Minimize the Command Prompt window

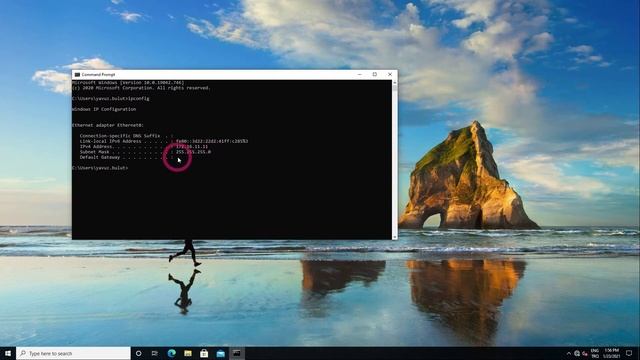[x=359, y=75]
